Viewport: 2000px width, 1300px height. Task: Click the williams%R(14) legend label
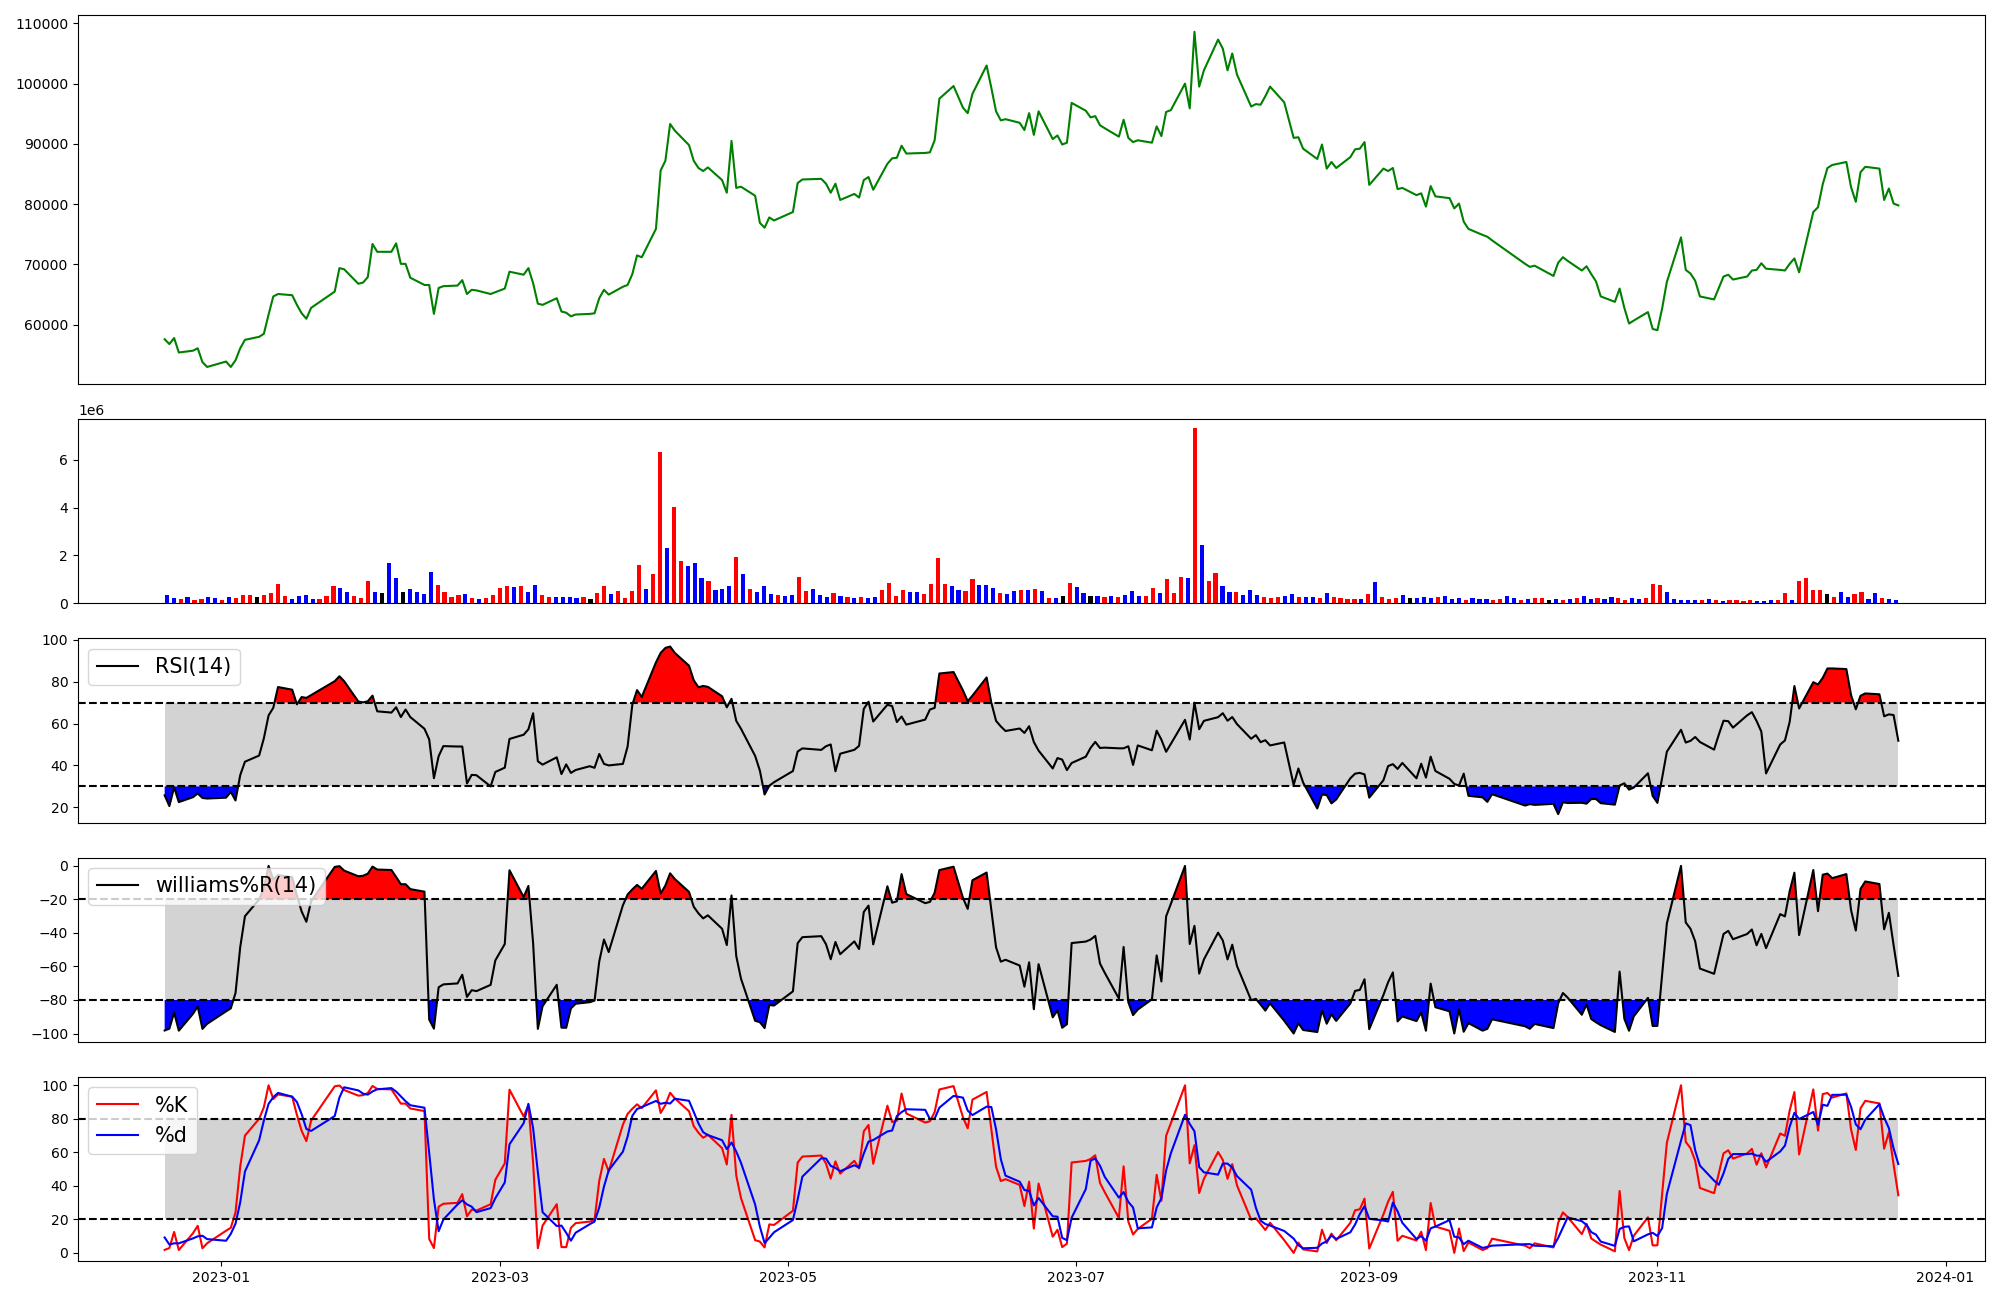235,885
